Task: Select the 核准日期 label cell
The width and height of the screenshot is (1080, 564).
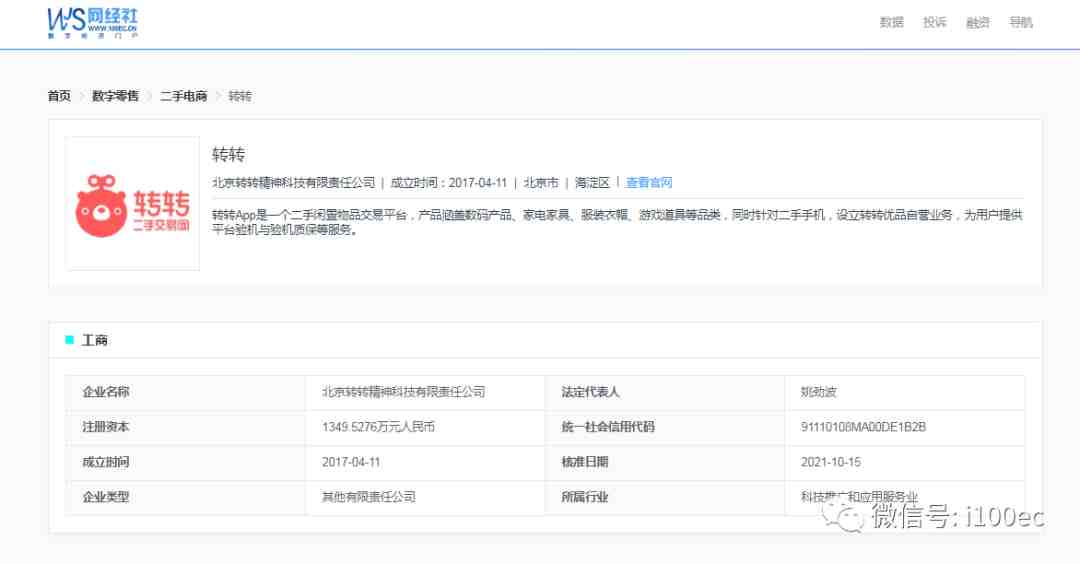Action: 665,463
